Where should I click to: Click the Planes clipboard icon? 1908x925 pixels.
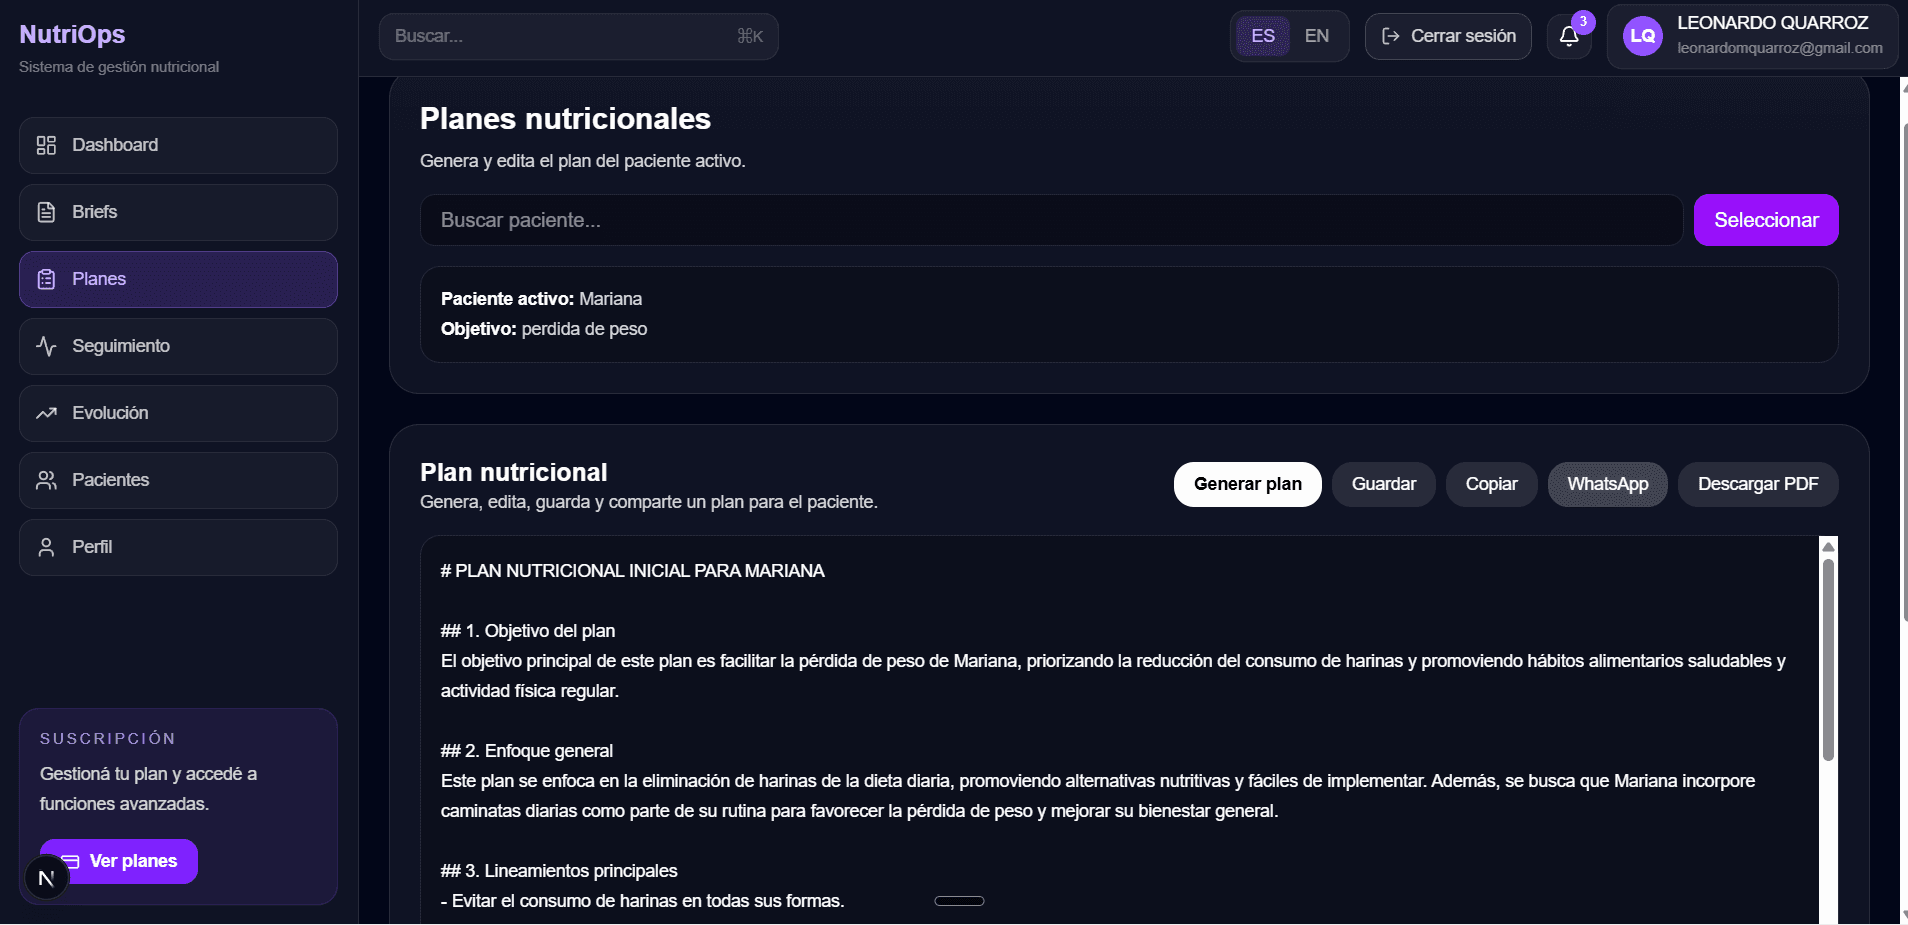(46, 279)
